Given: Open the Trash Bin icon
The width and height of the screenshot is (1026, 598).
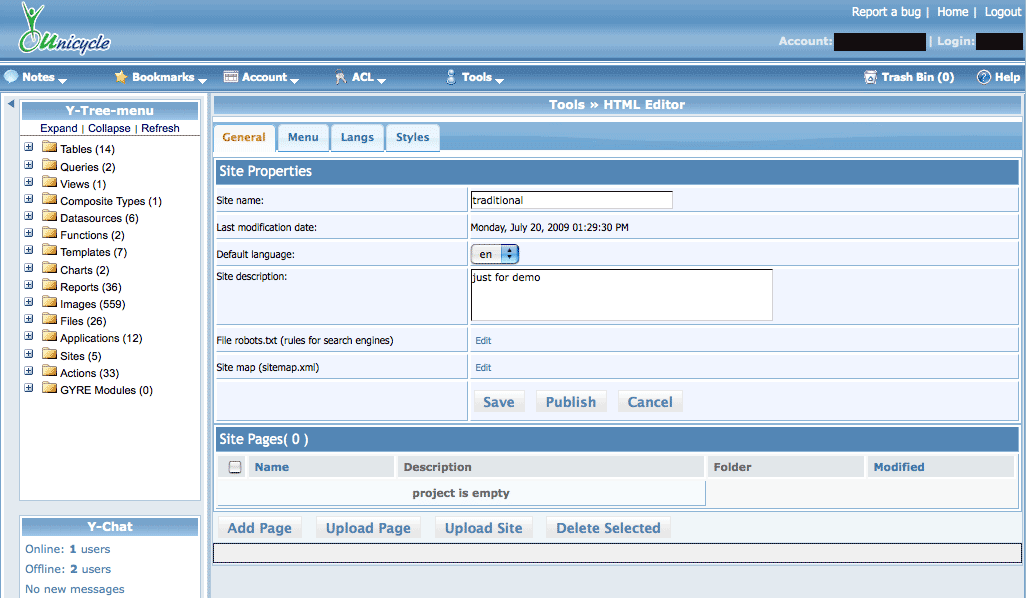Looking at the screenshot, I should click(871, 77).
